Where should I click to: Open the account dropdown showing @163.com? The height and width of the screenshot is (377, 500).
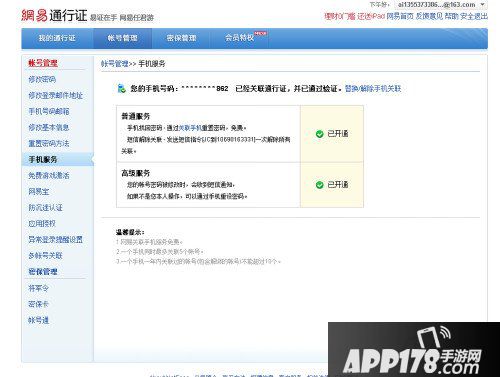pos(440,5)
